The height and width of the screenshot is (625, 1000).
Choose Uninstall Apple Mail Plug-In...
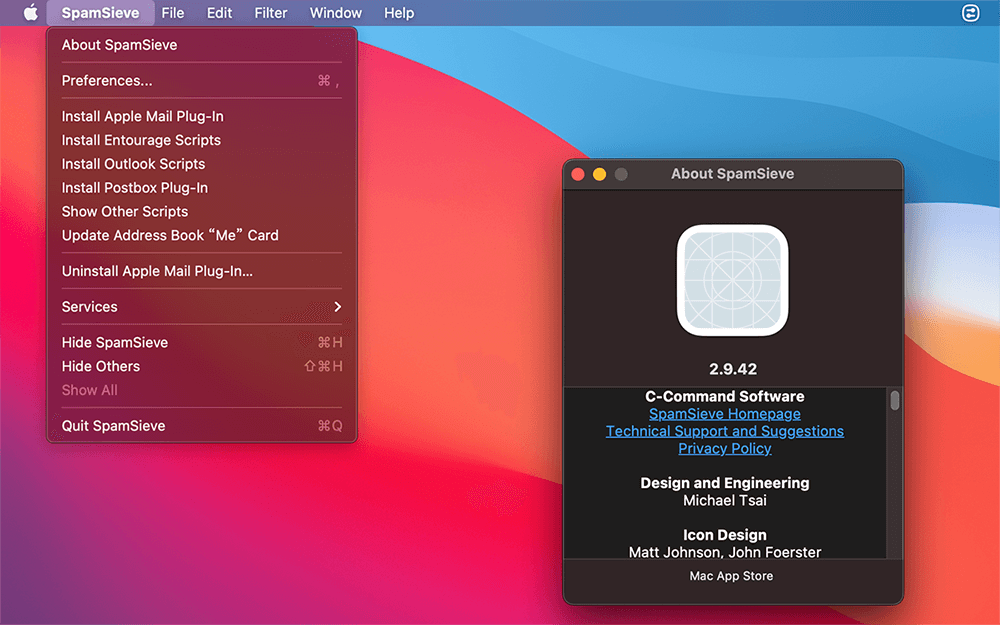click(202, 271)
